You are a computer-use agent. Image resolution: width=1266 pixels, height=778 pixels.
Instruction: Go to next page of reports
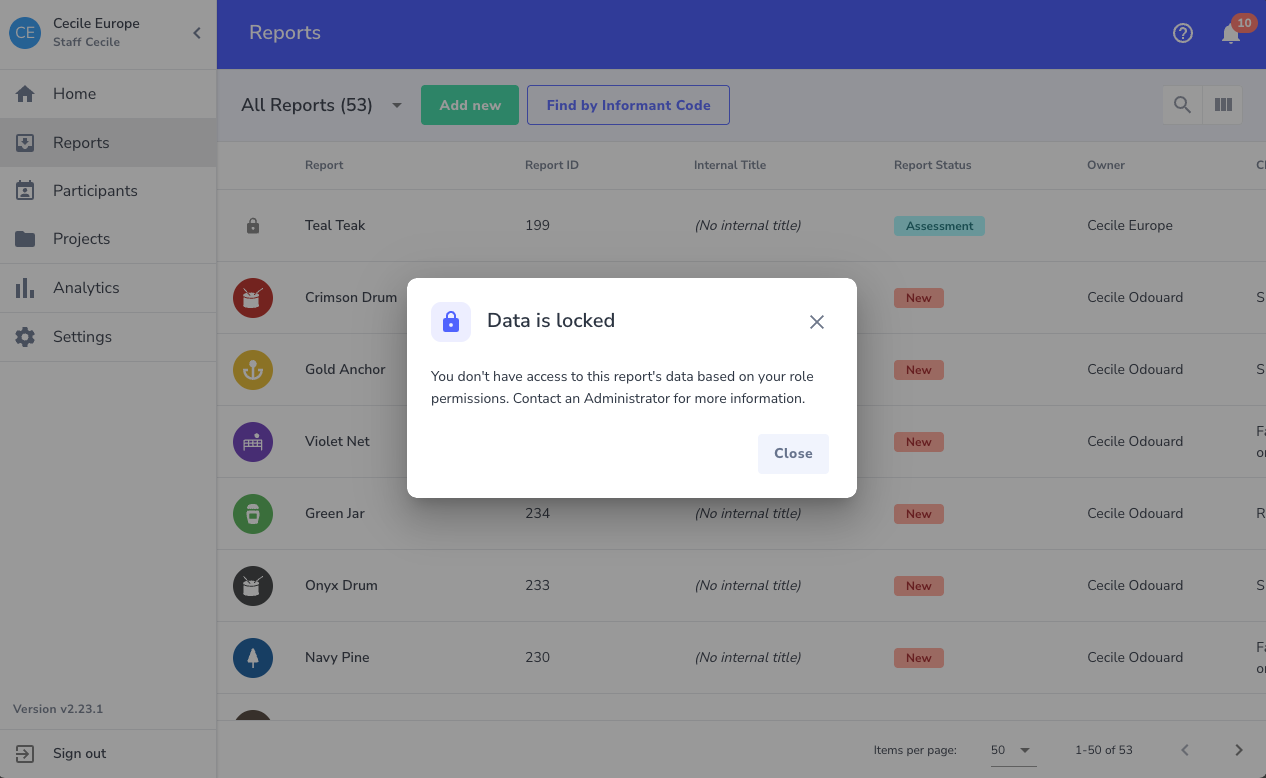click(x=1238, y=750)
